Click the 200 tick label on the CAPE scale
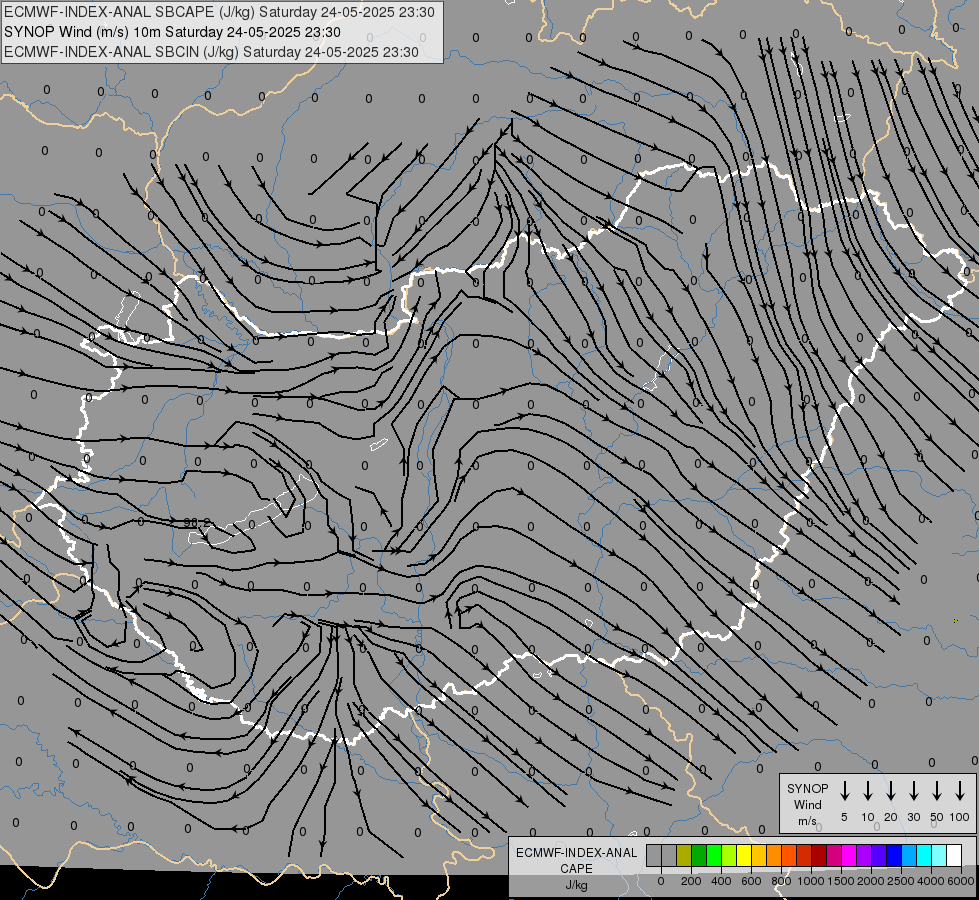The width and height of the screenshot is (979, 900). 691,881
